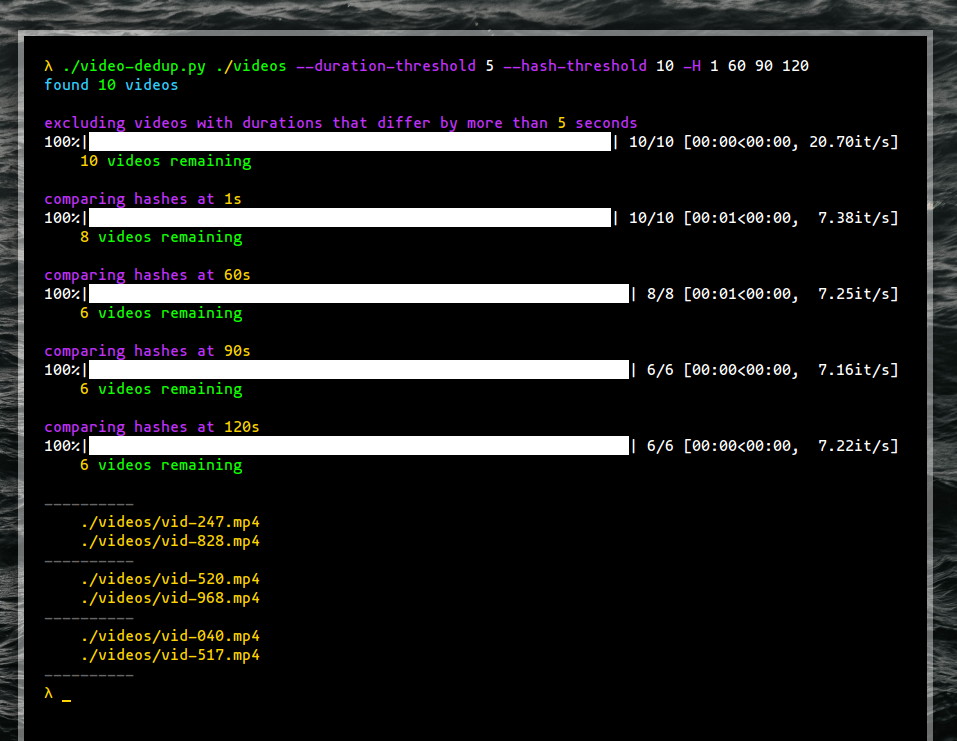
Task: Click the ./videos/vid-040.mp4 file path
Action: click(x=170, y=636)
